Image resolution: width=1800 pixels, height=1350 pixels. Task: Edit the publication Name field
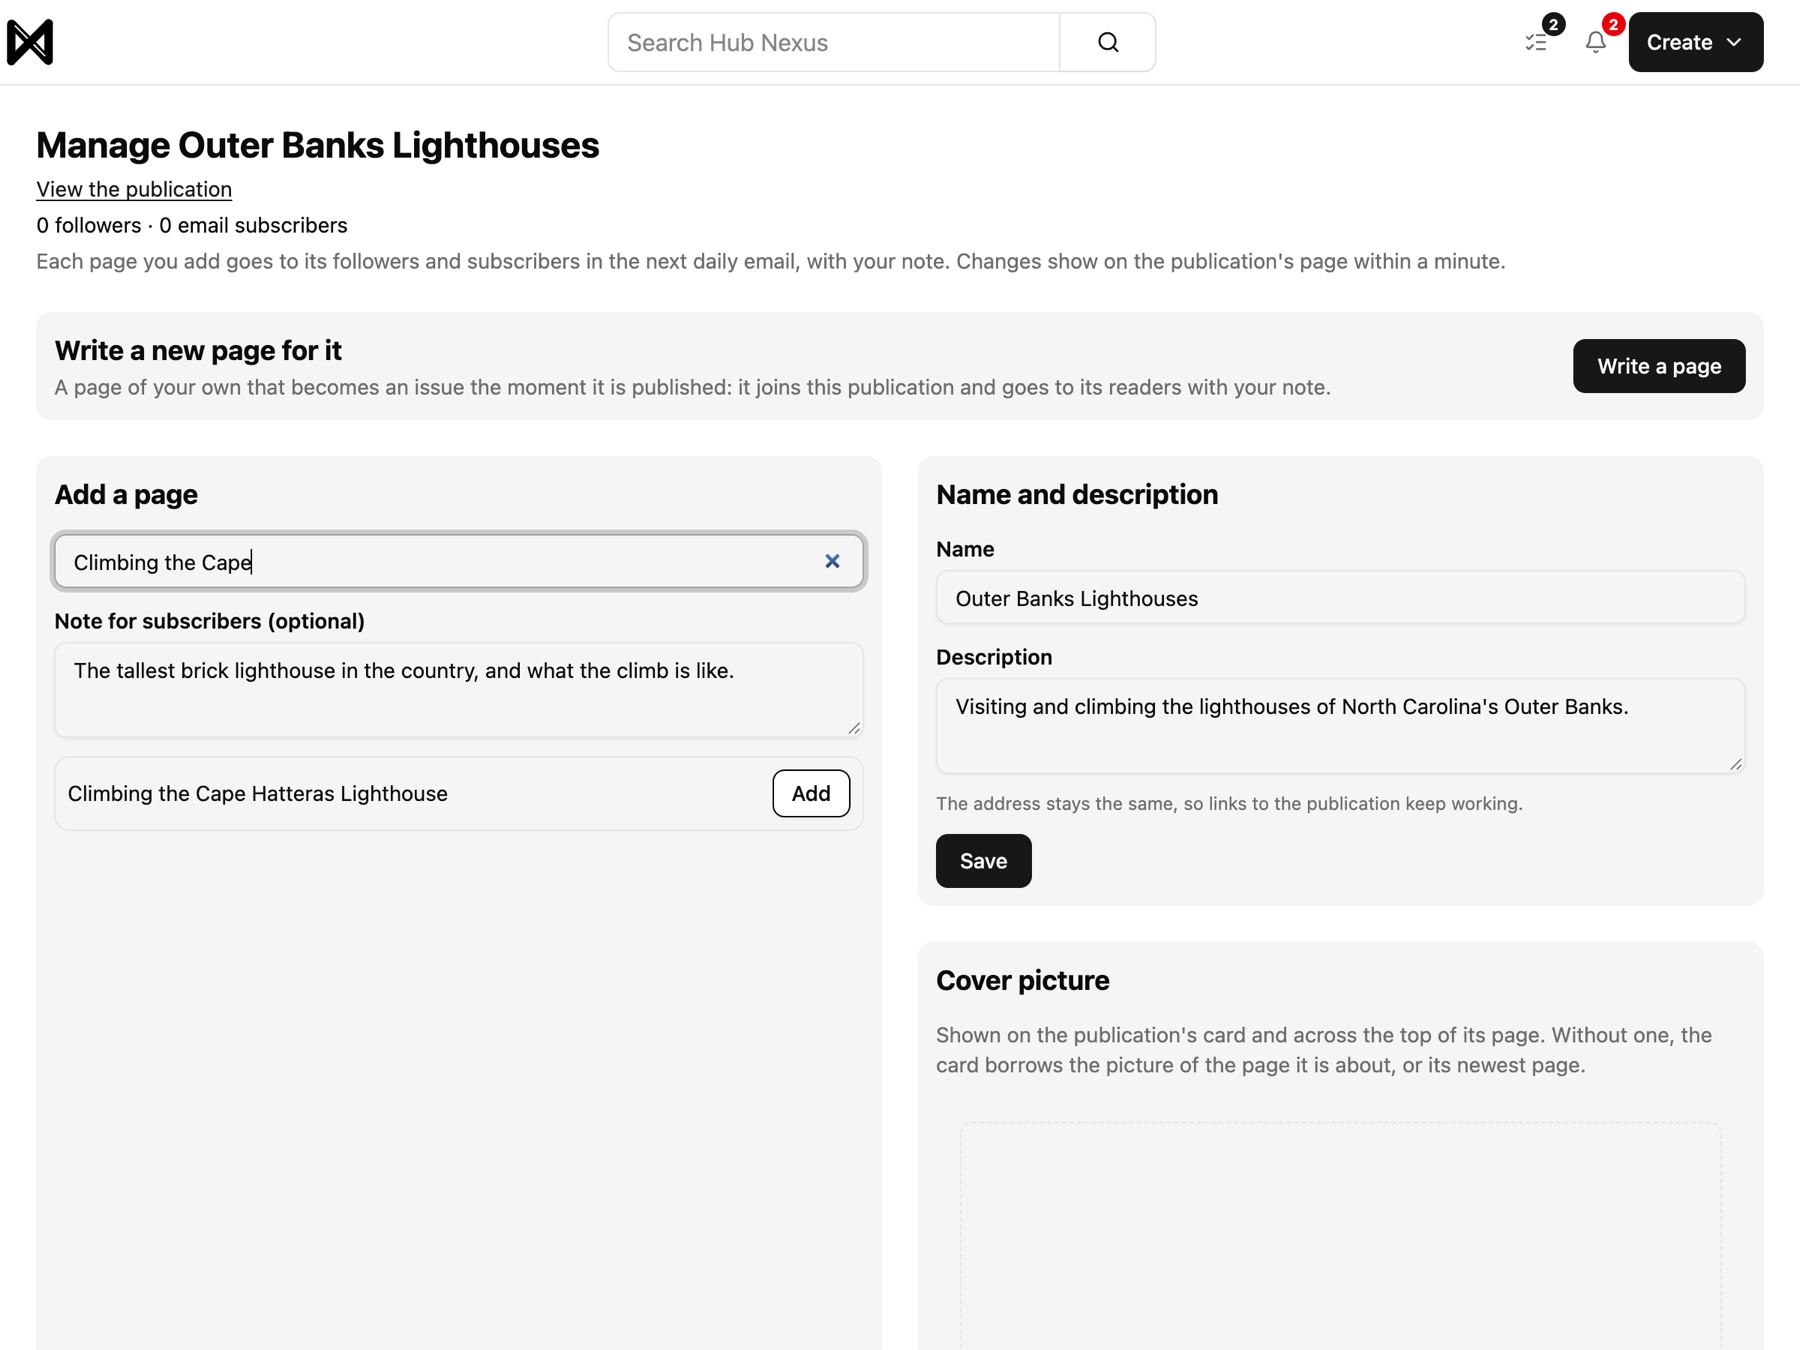1340,598
